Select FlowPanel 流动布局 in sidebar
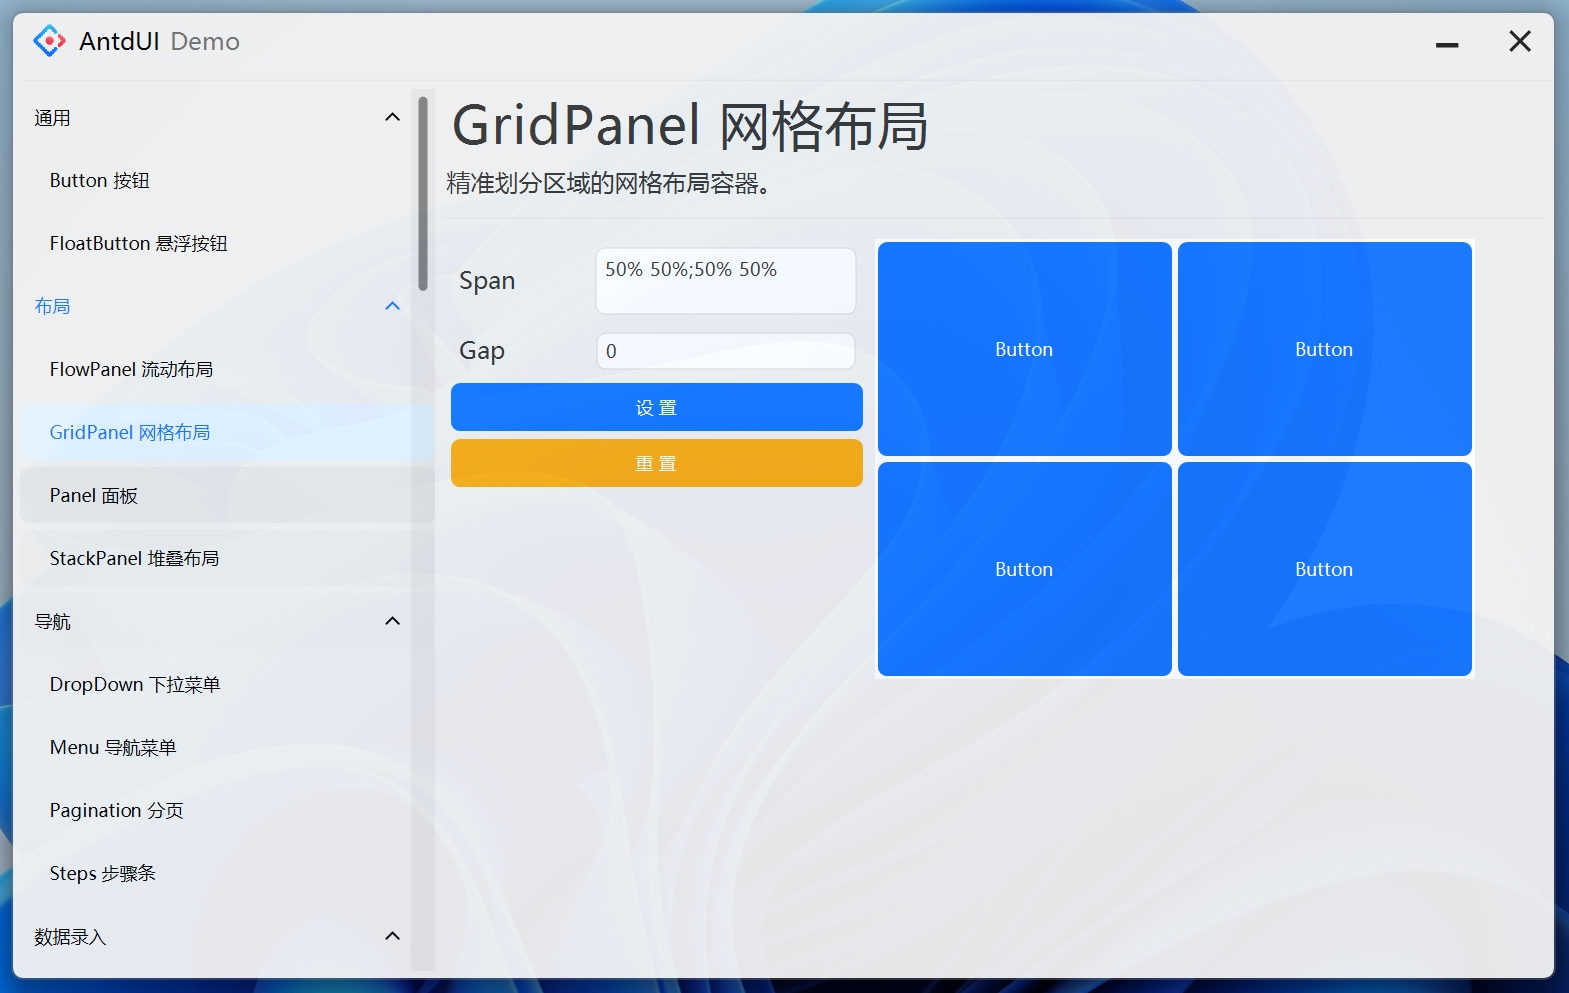 pyautogui.click(x=131, y=370)
